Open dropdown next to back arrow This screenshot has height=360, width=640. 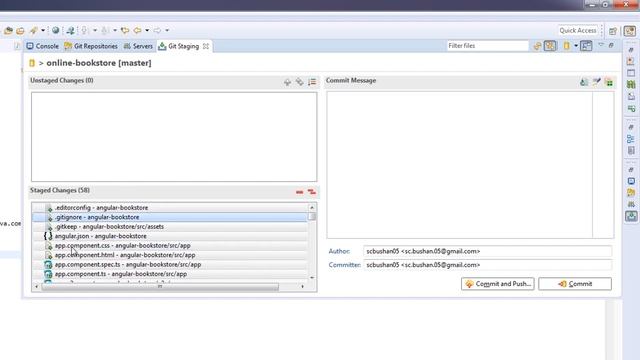tap(147, 30)
